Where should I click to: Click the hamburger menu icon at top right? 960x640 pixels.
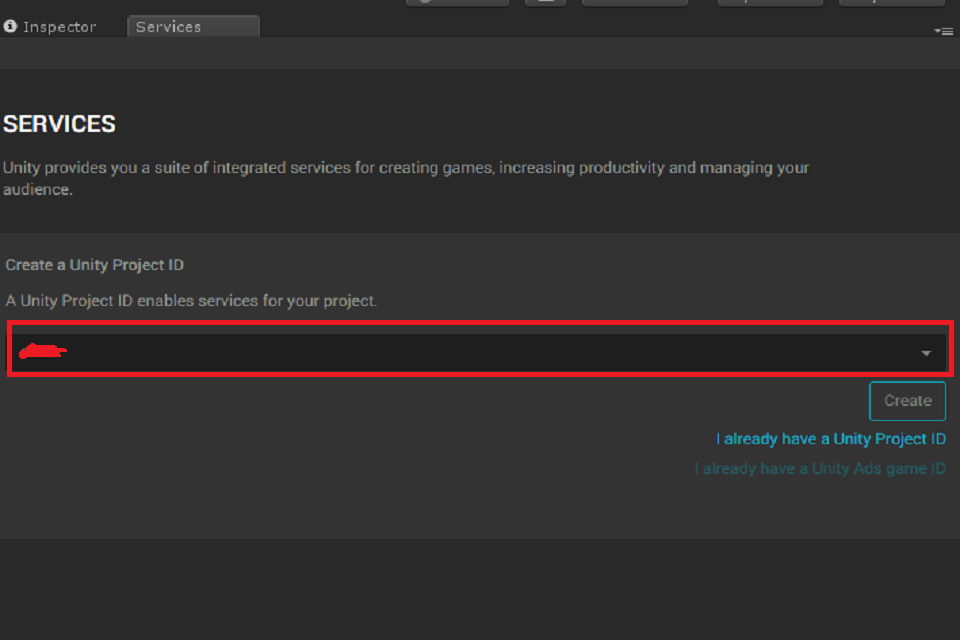(947, 30)
